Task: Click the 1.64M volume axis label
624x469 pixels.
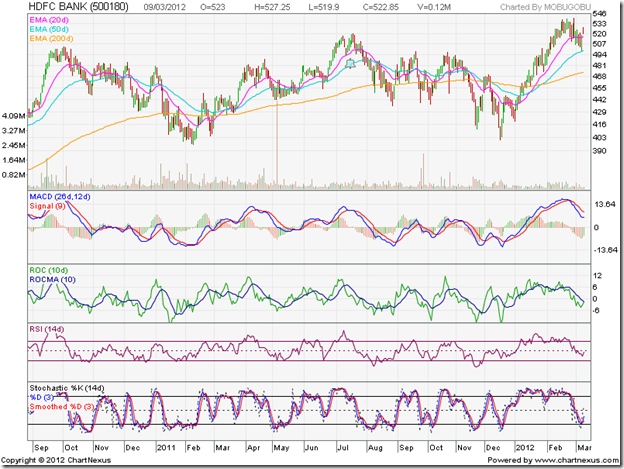Action: tap(14, 160)
